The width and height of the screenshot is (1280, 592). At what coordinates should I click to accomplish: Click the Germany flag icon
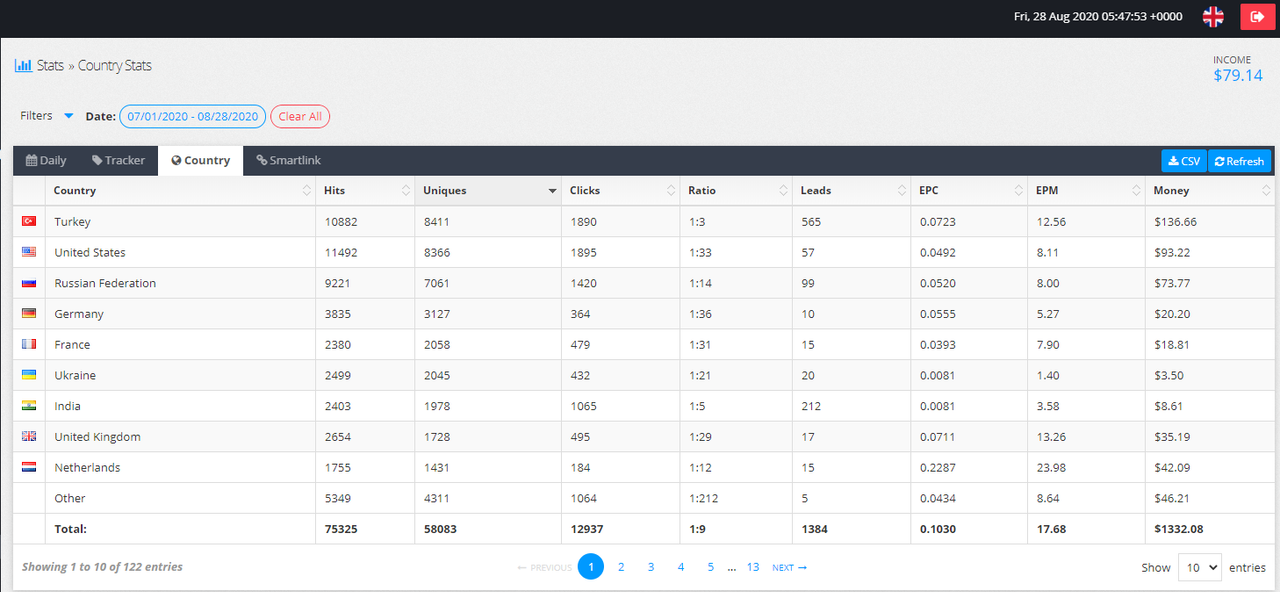[29, 314]
